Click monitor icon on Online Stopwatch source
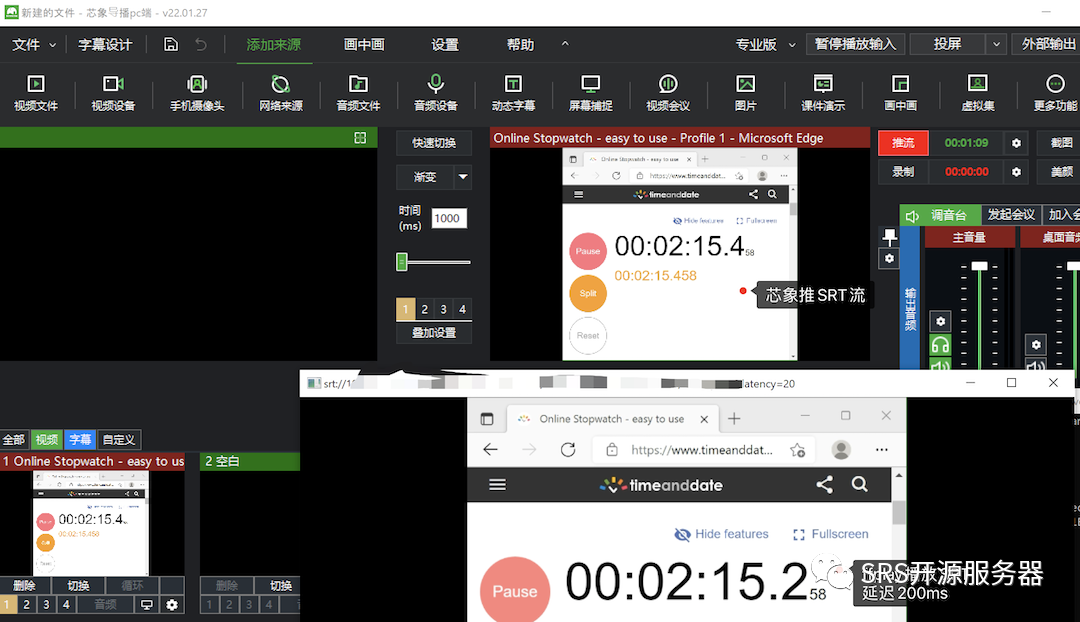 coord(147,605)
